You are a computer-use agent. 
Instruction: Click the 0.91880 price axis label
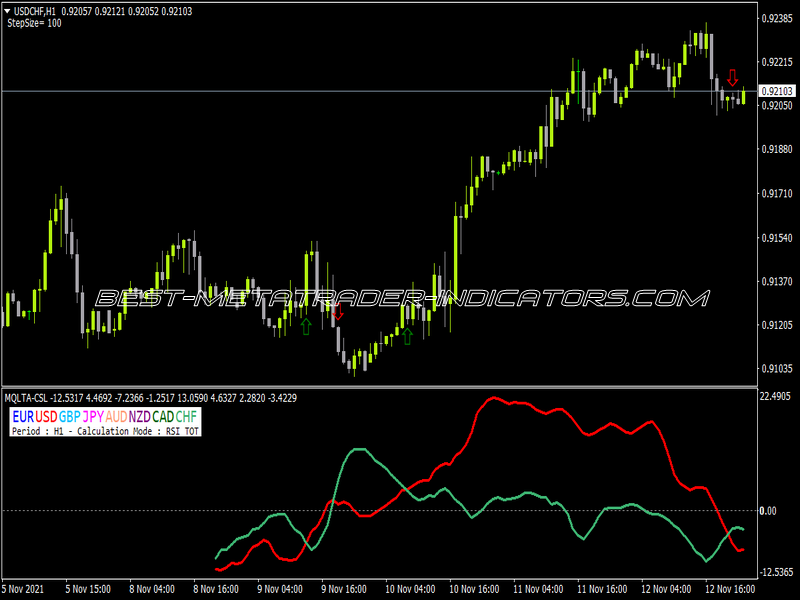[x=777, y=149]
